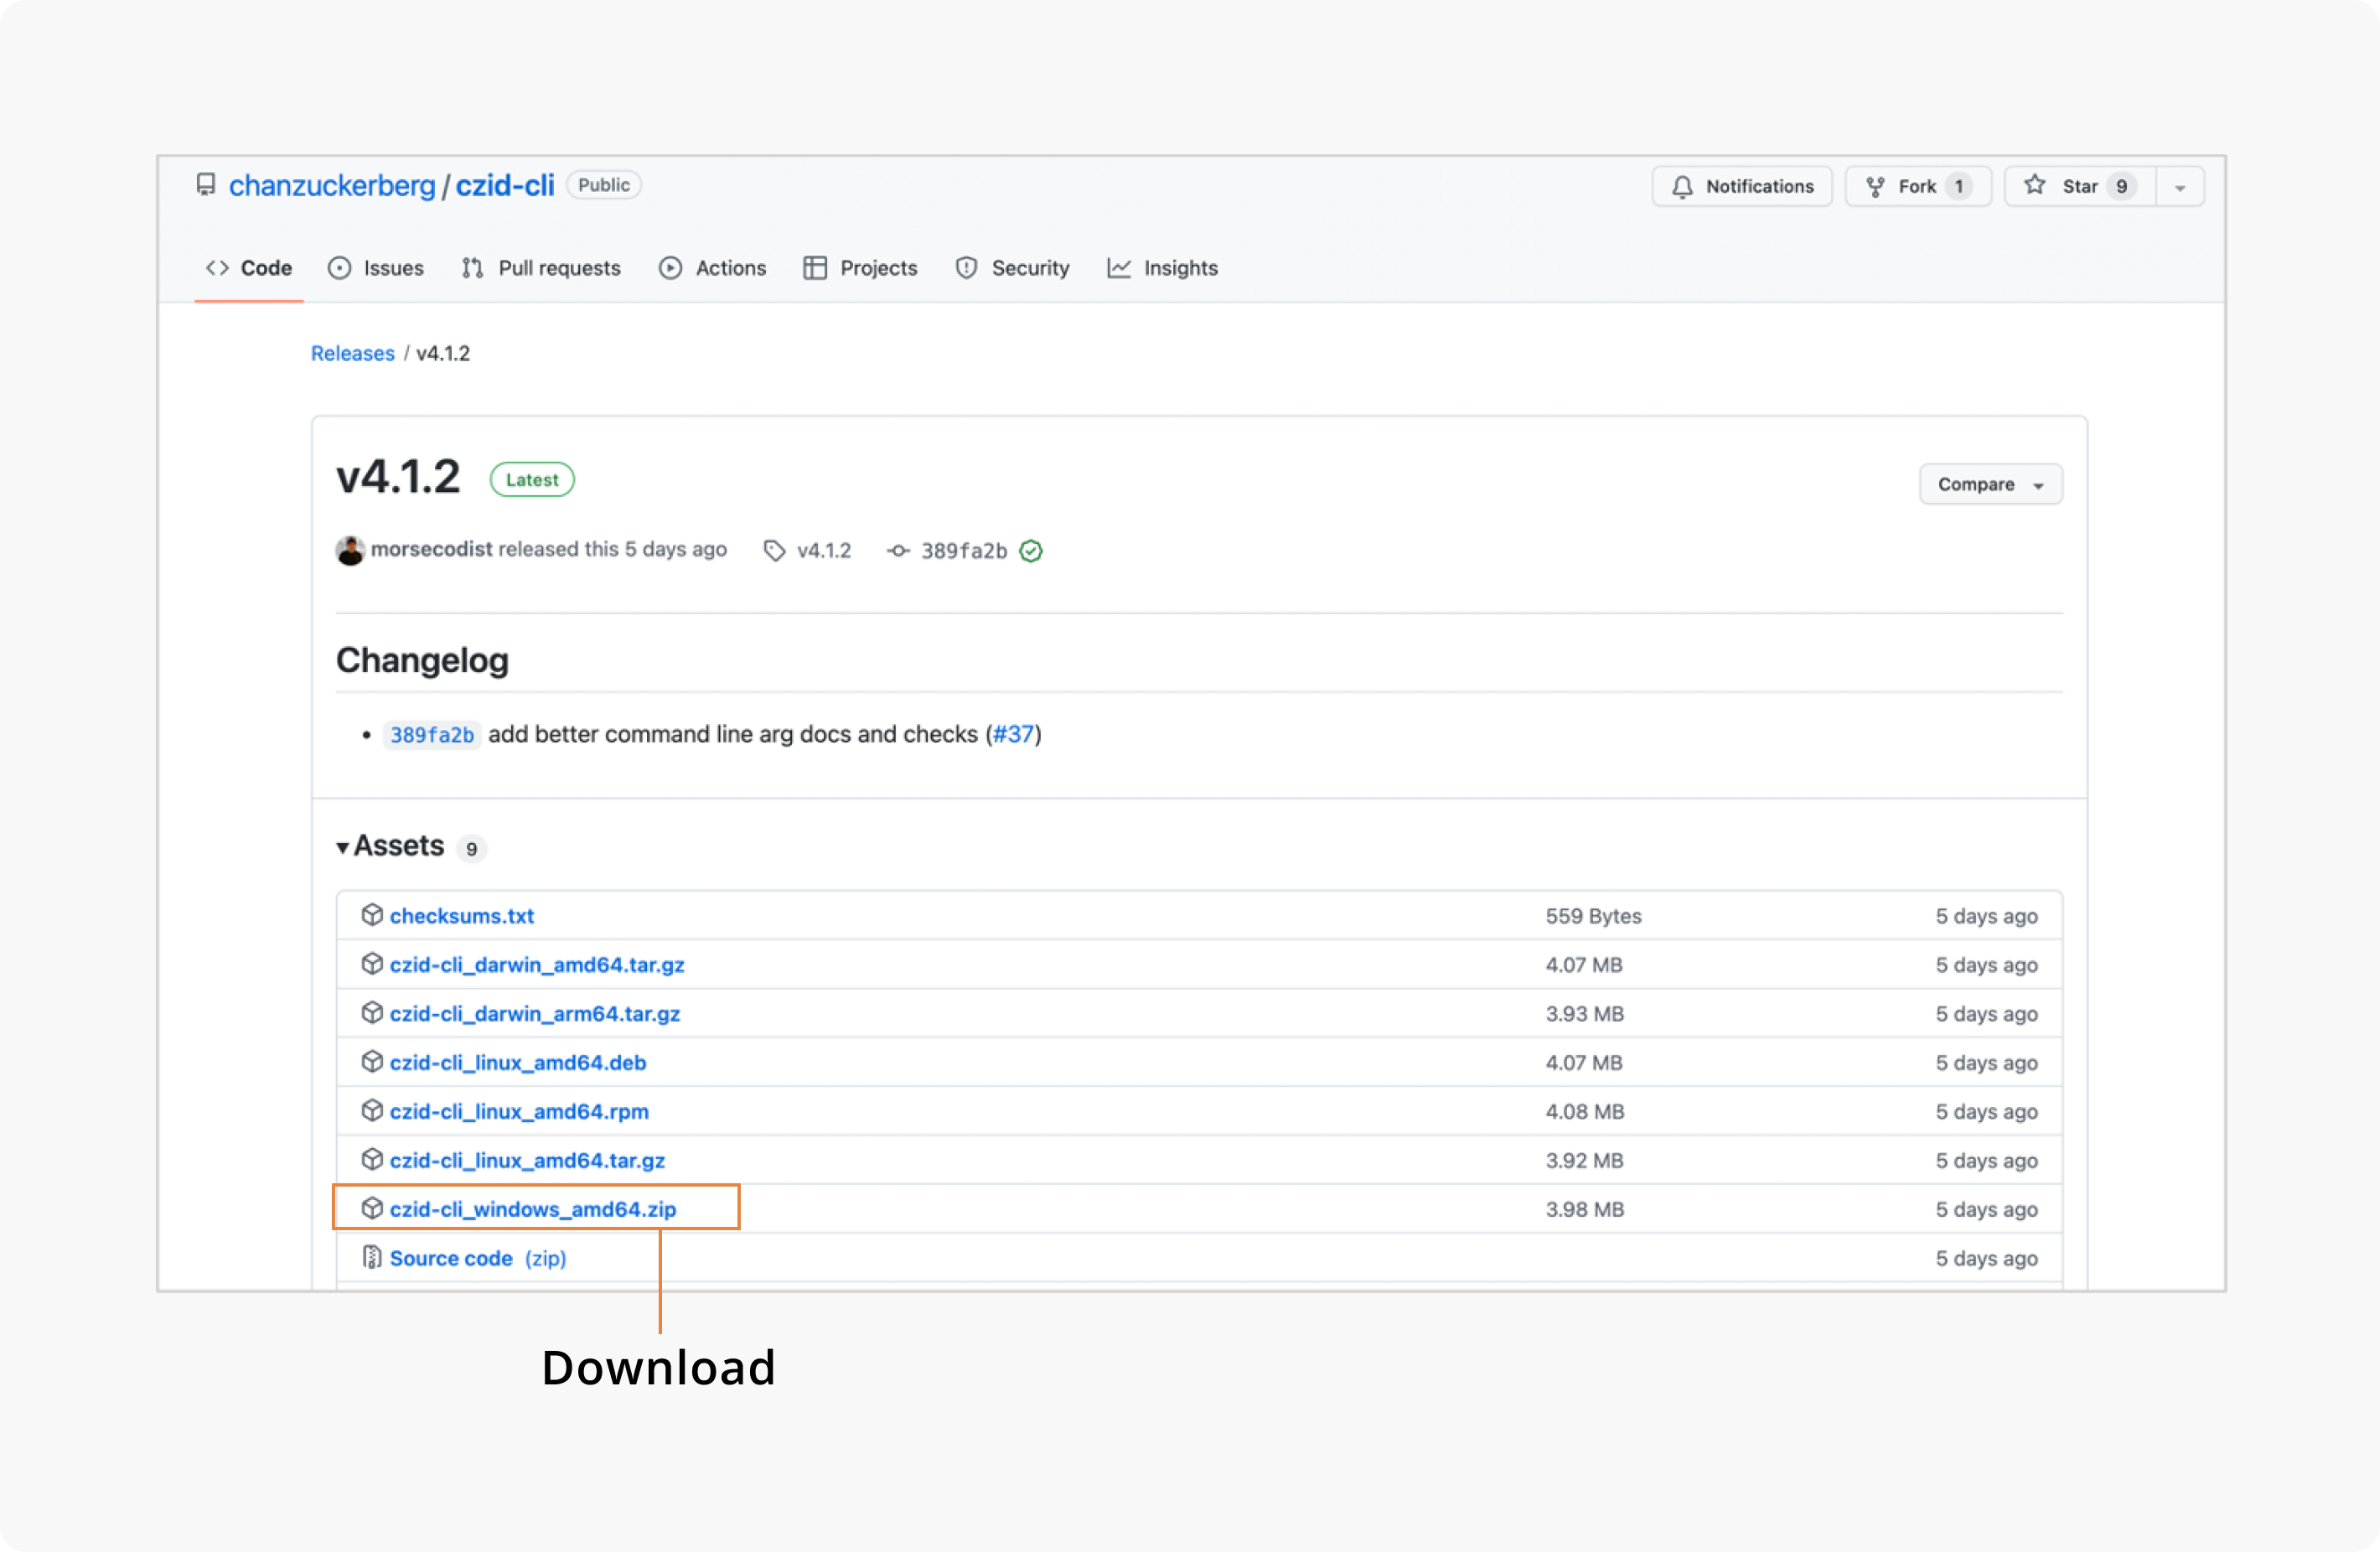The image size is (2380, 1552).
Task: Click package icon beside czid-cli_darwin_arm64.tar.gz
Action: click(x=372, y=1013)
